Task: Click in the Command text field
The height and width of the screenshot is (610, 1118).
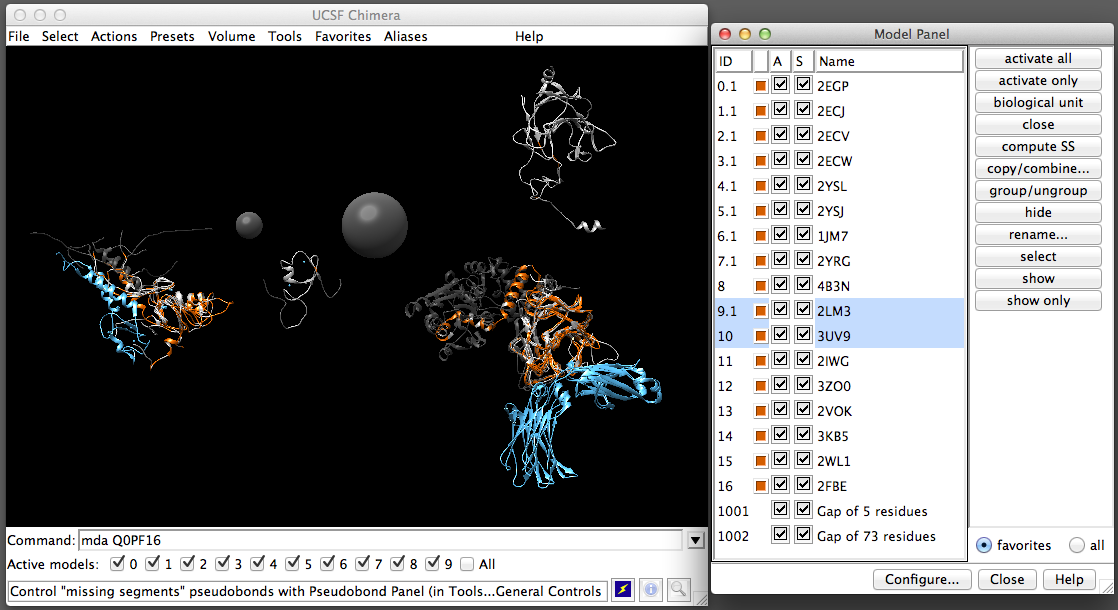Action: click(380, 540)
